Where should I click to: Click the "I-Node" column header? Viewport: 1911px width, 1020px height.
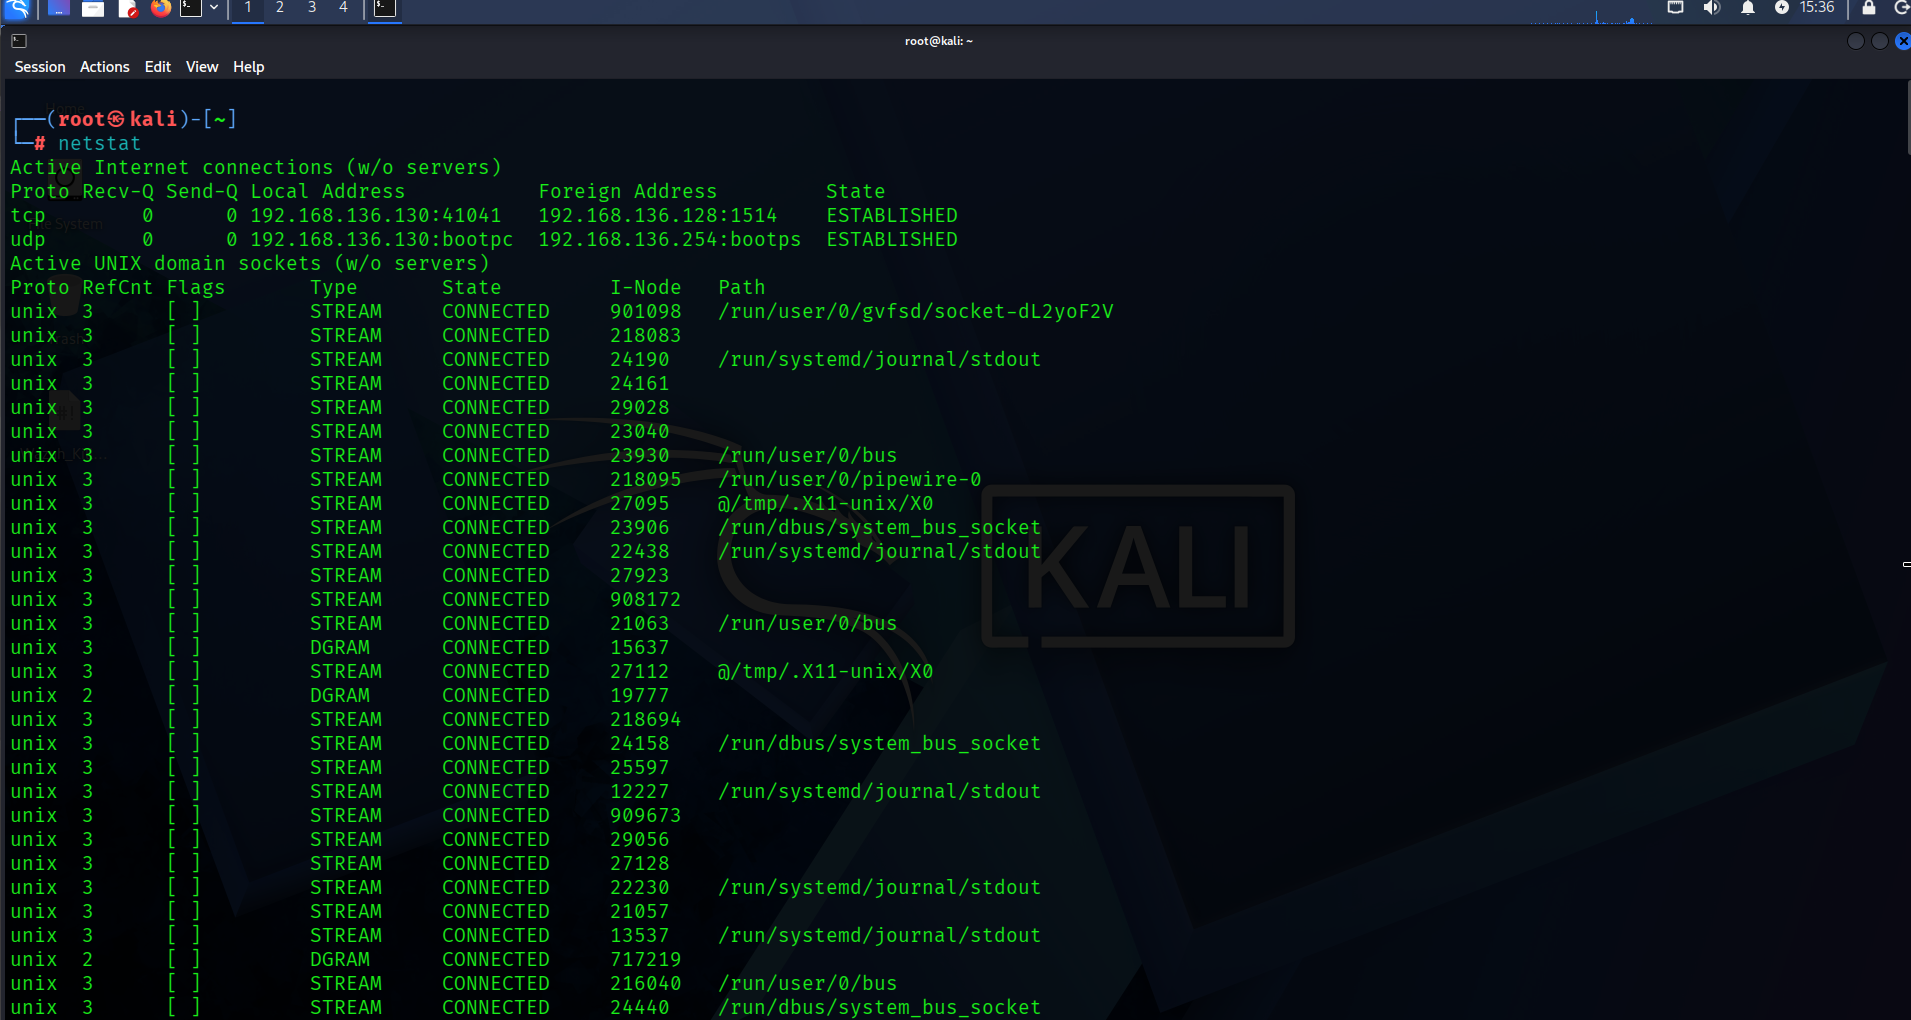coord(646,288)
